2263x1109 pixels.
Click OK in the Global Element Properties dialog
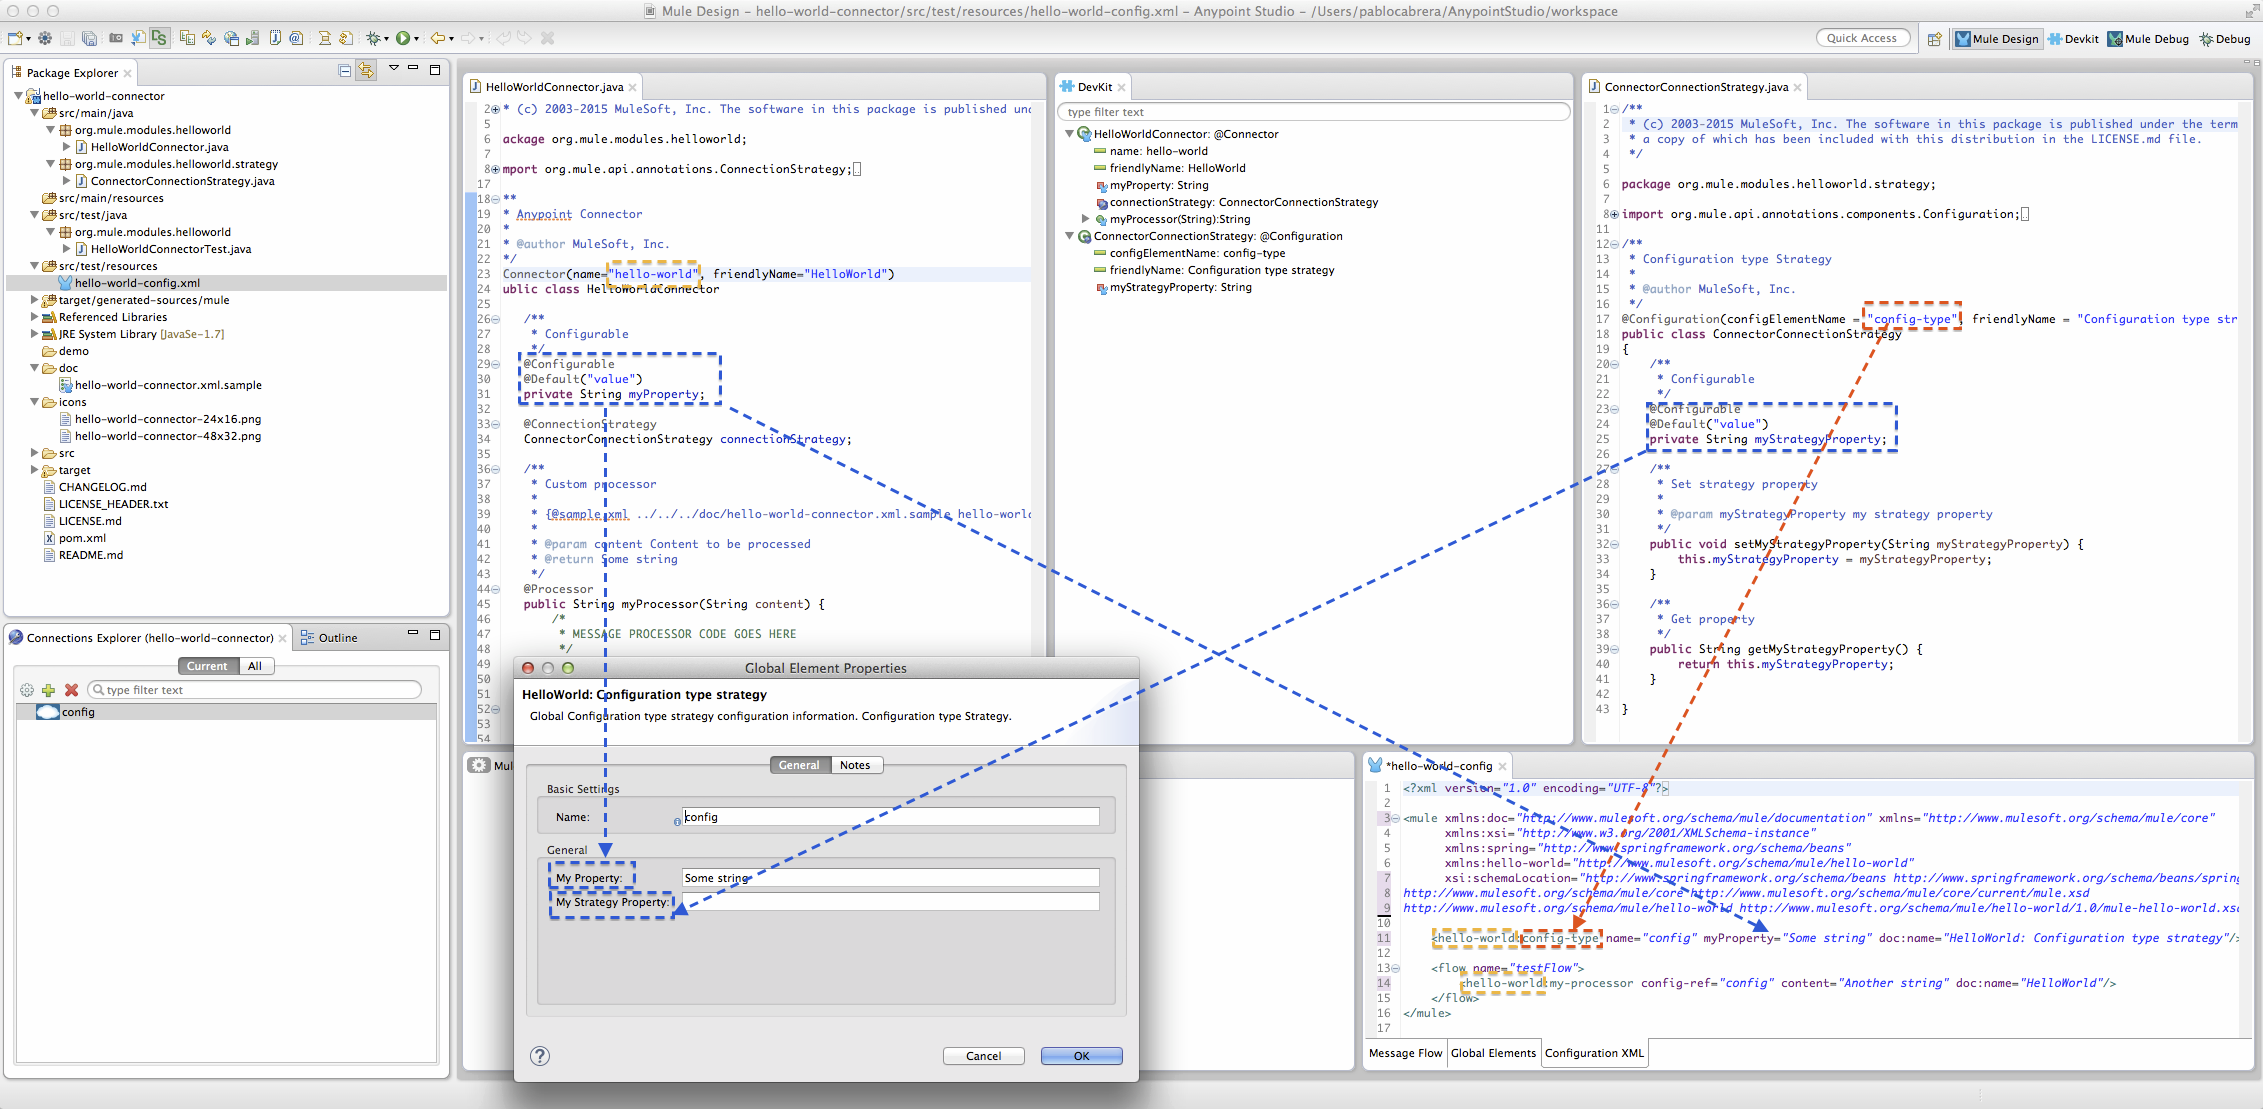(x=1080, y=1056)
